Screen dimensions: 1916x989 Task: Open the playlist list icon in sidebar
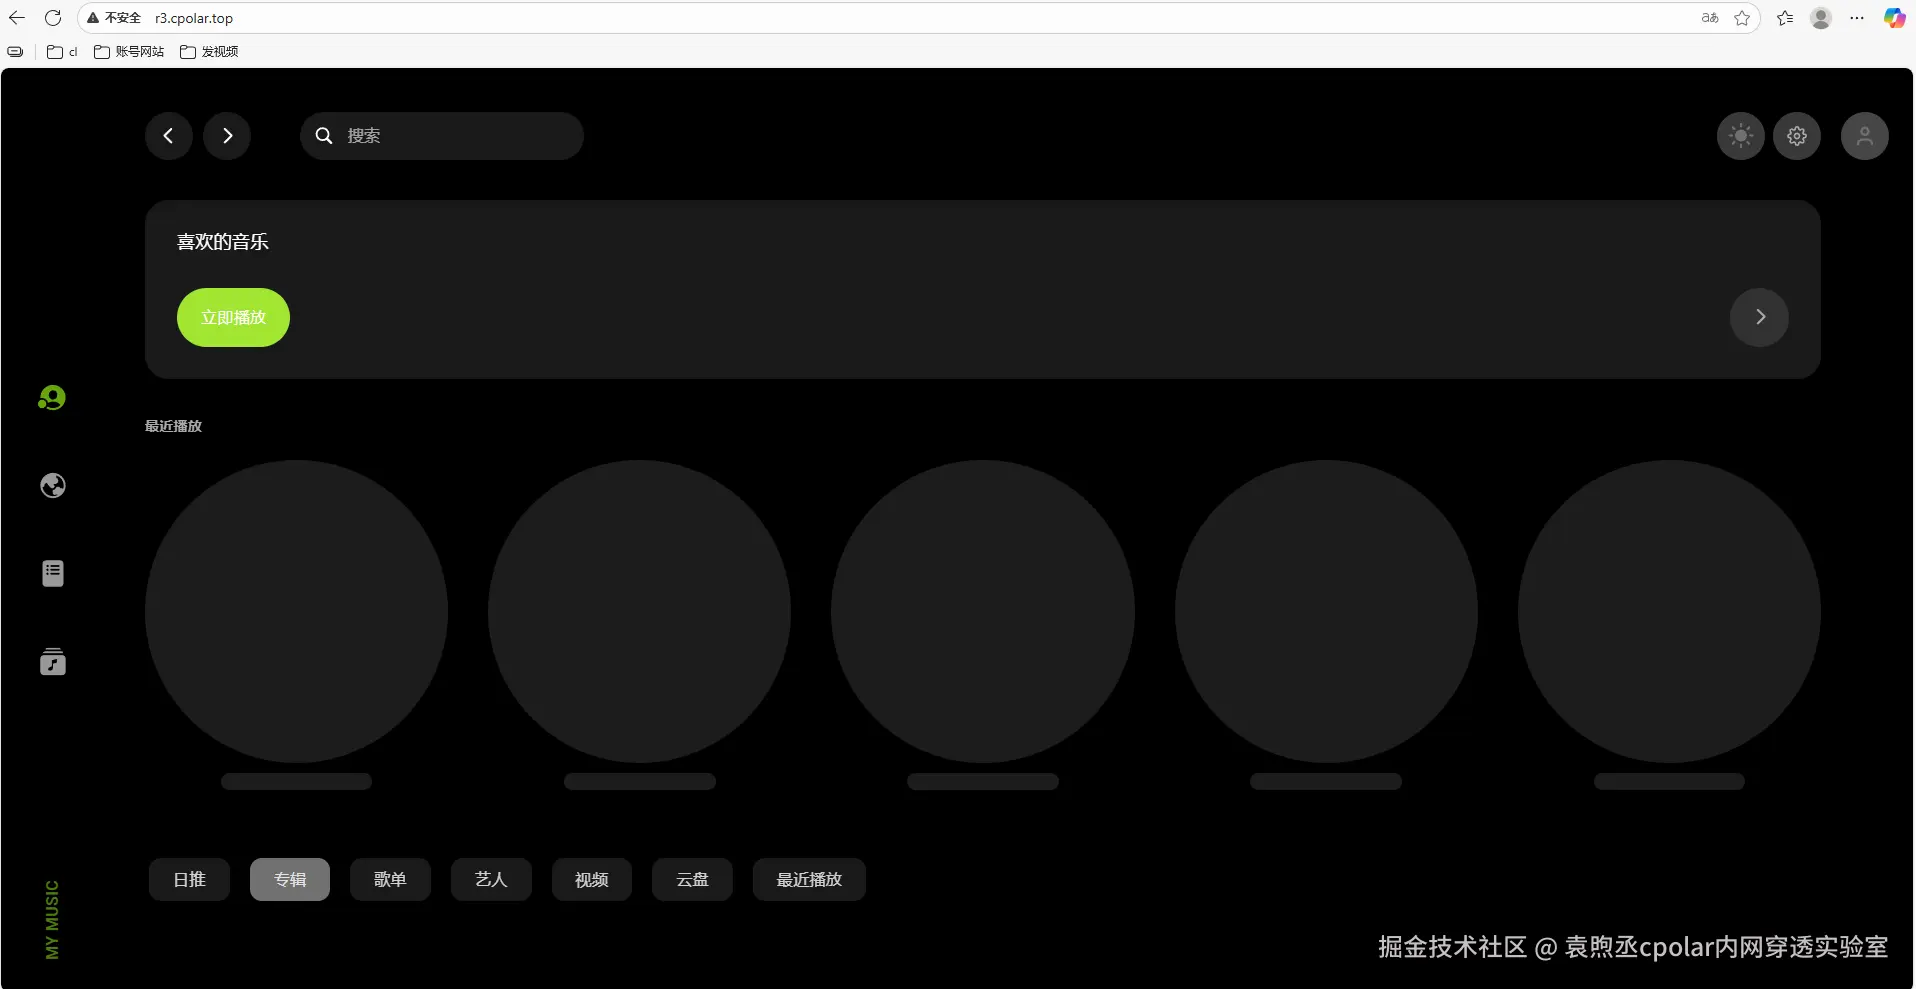[52, 573]
